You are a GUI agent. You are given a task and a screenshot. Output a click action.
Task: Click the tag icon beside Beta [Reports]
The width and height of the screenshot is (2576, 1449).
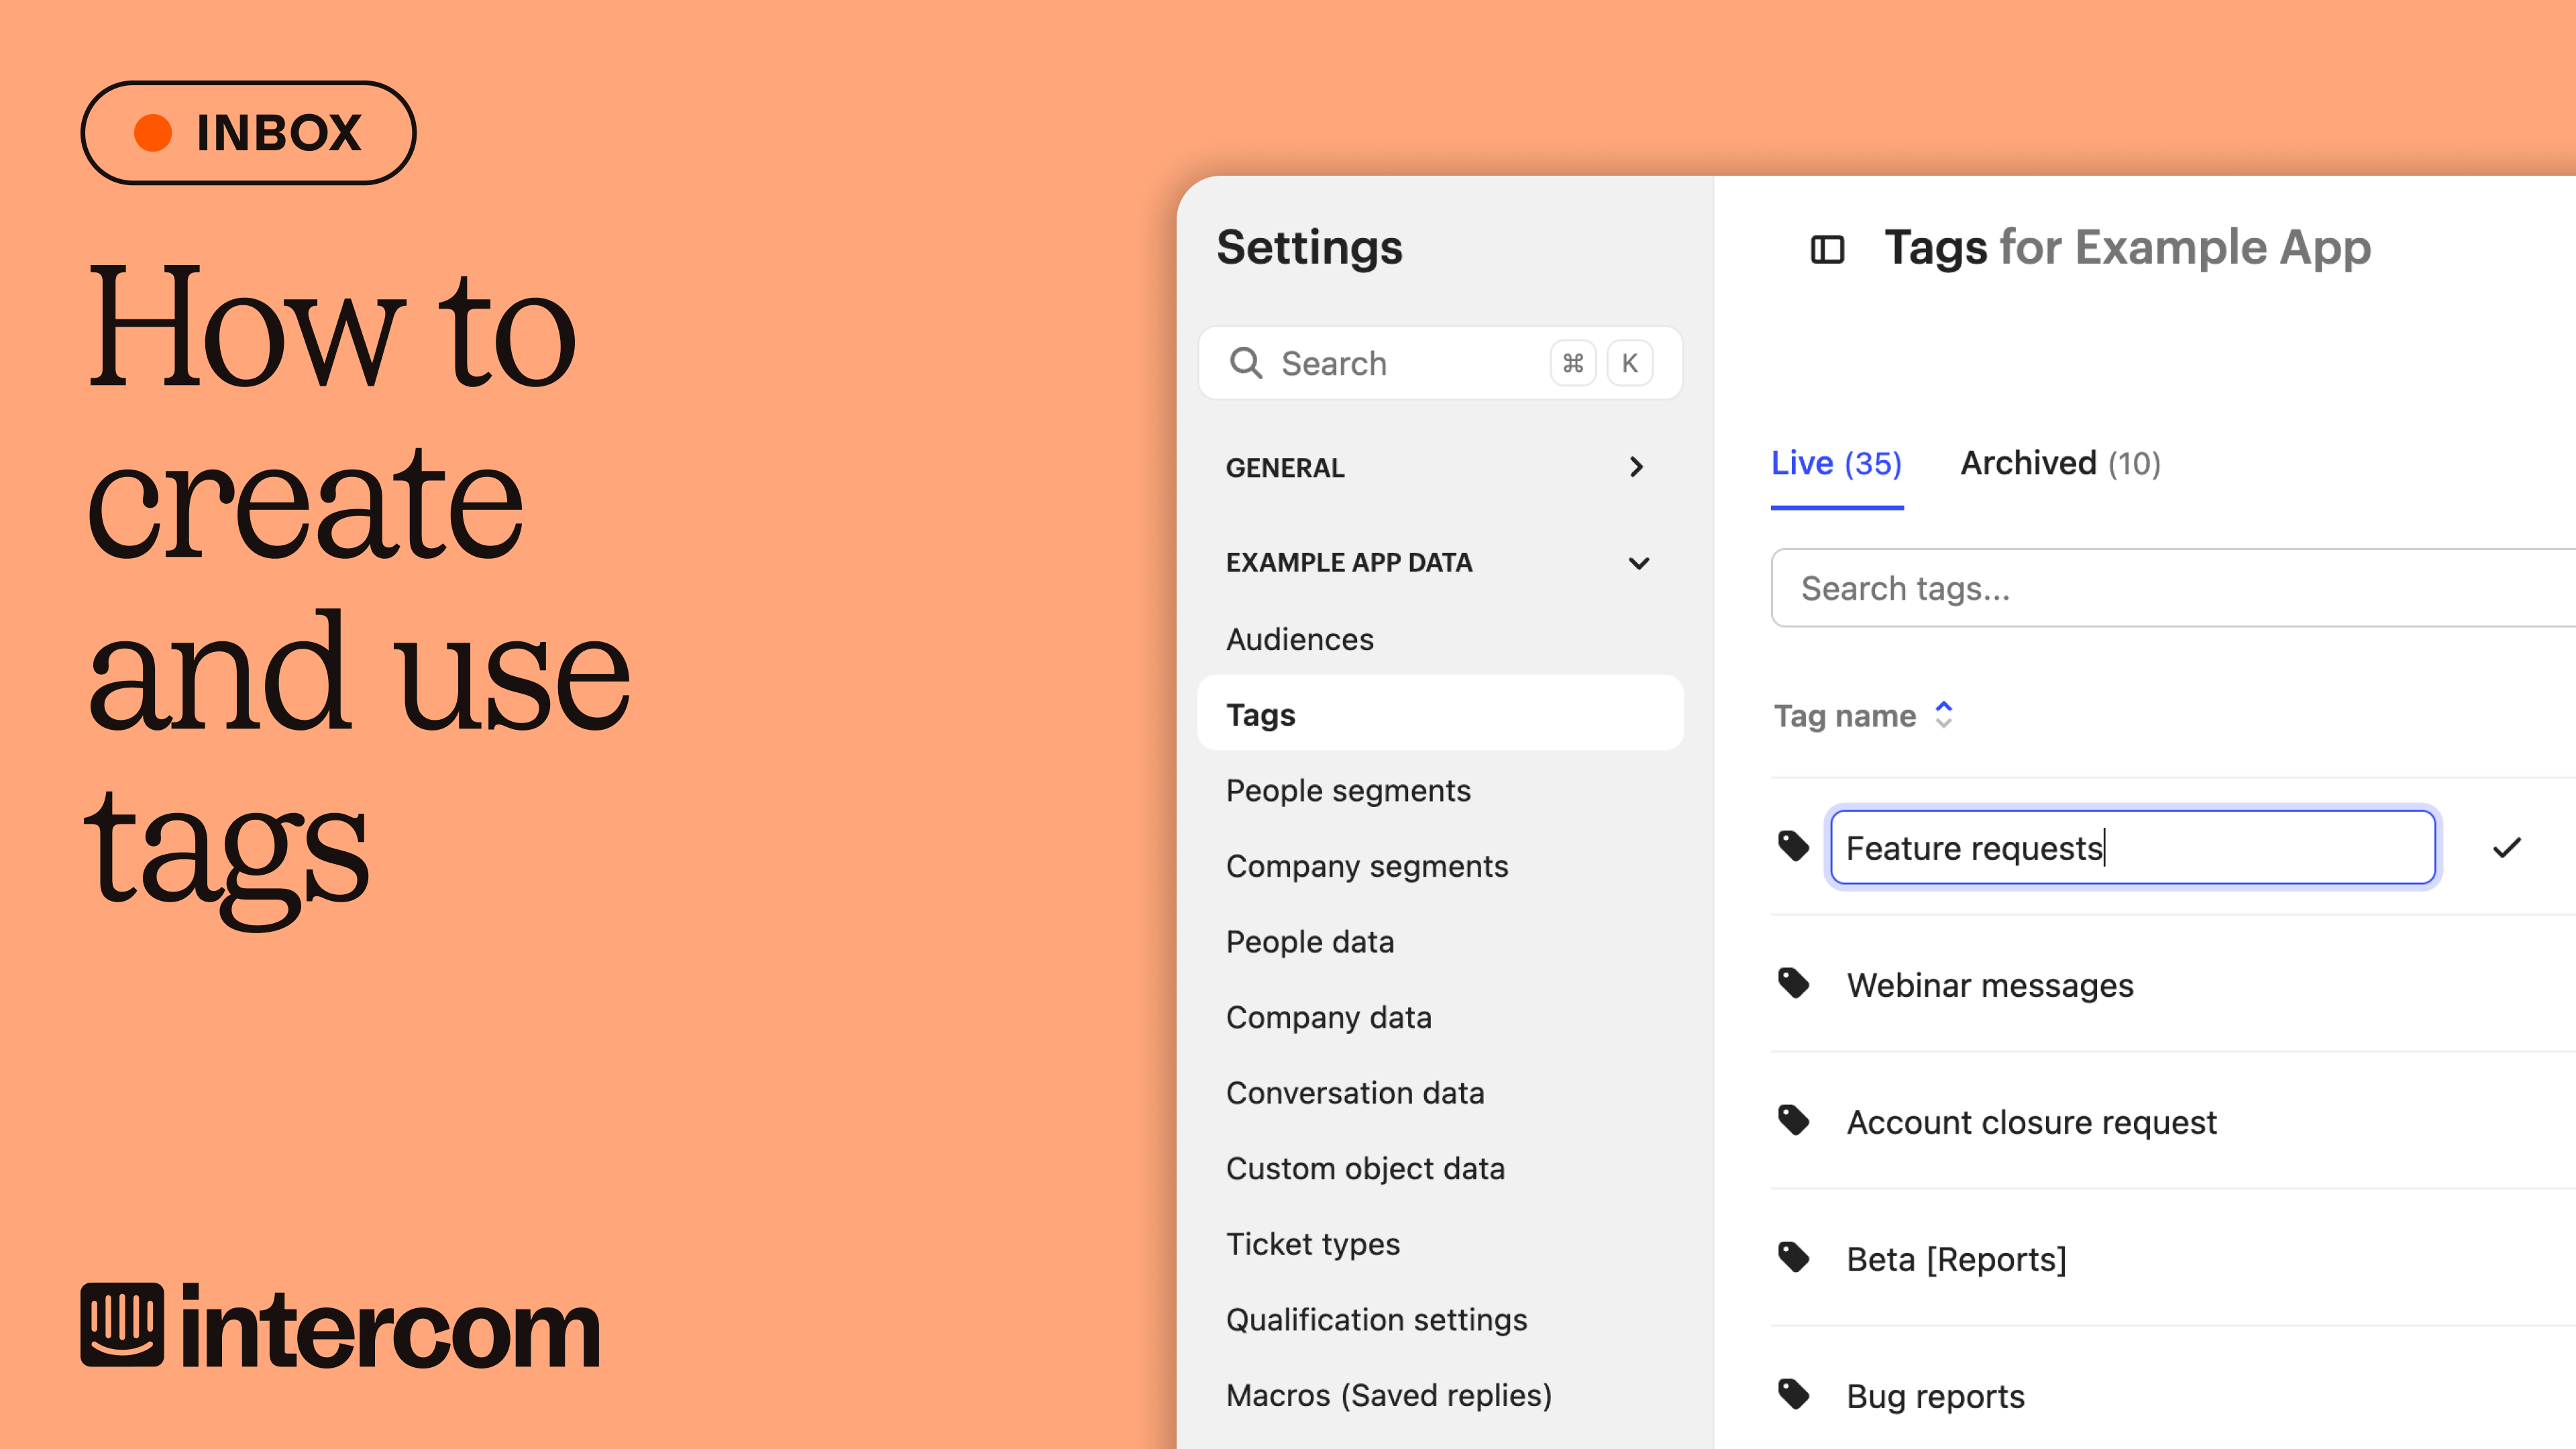[x=1793, y=1258]
